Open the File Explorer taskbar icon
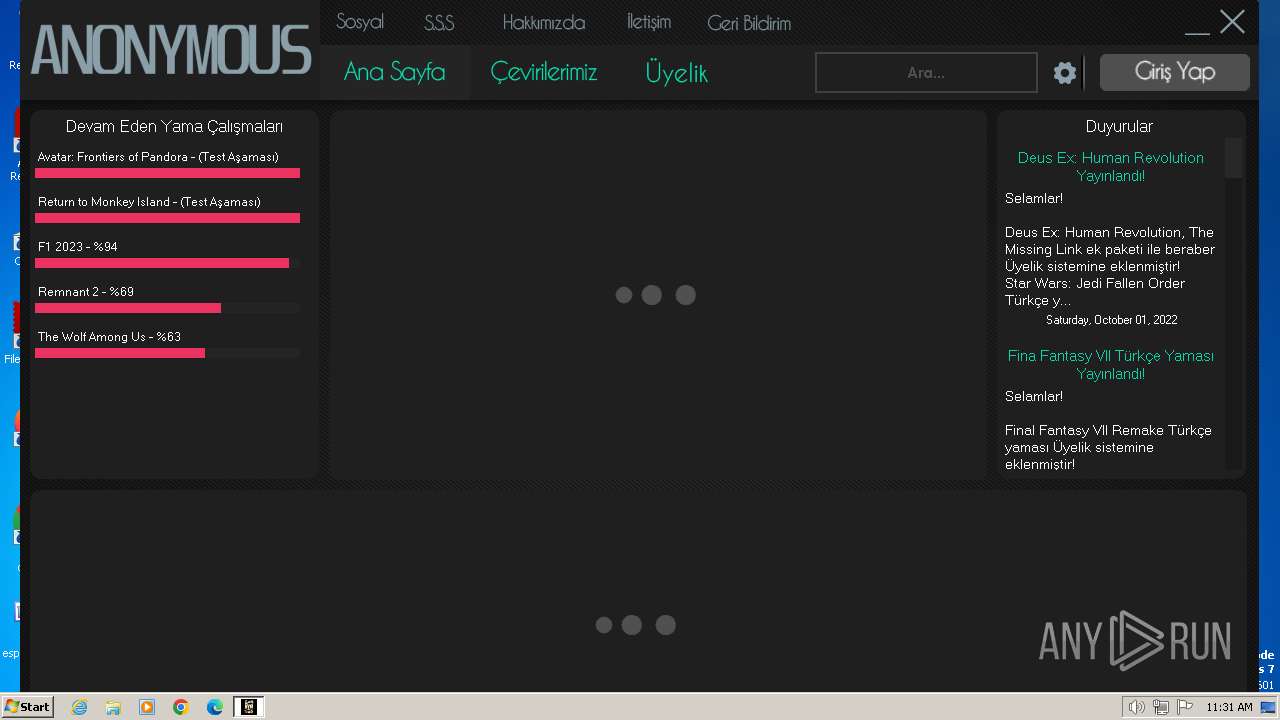1280x720 pixels. [x=113, y=707]
